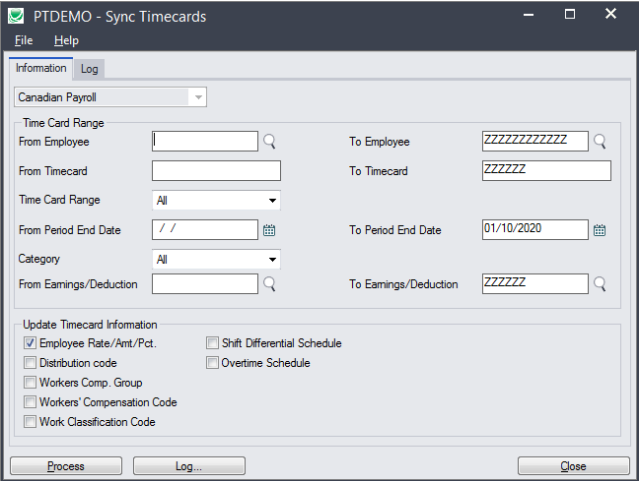Enable Workers Comp. Group checkbox
This screenshot has height=481, width=639.
30,382
